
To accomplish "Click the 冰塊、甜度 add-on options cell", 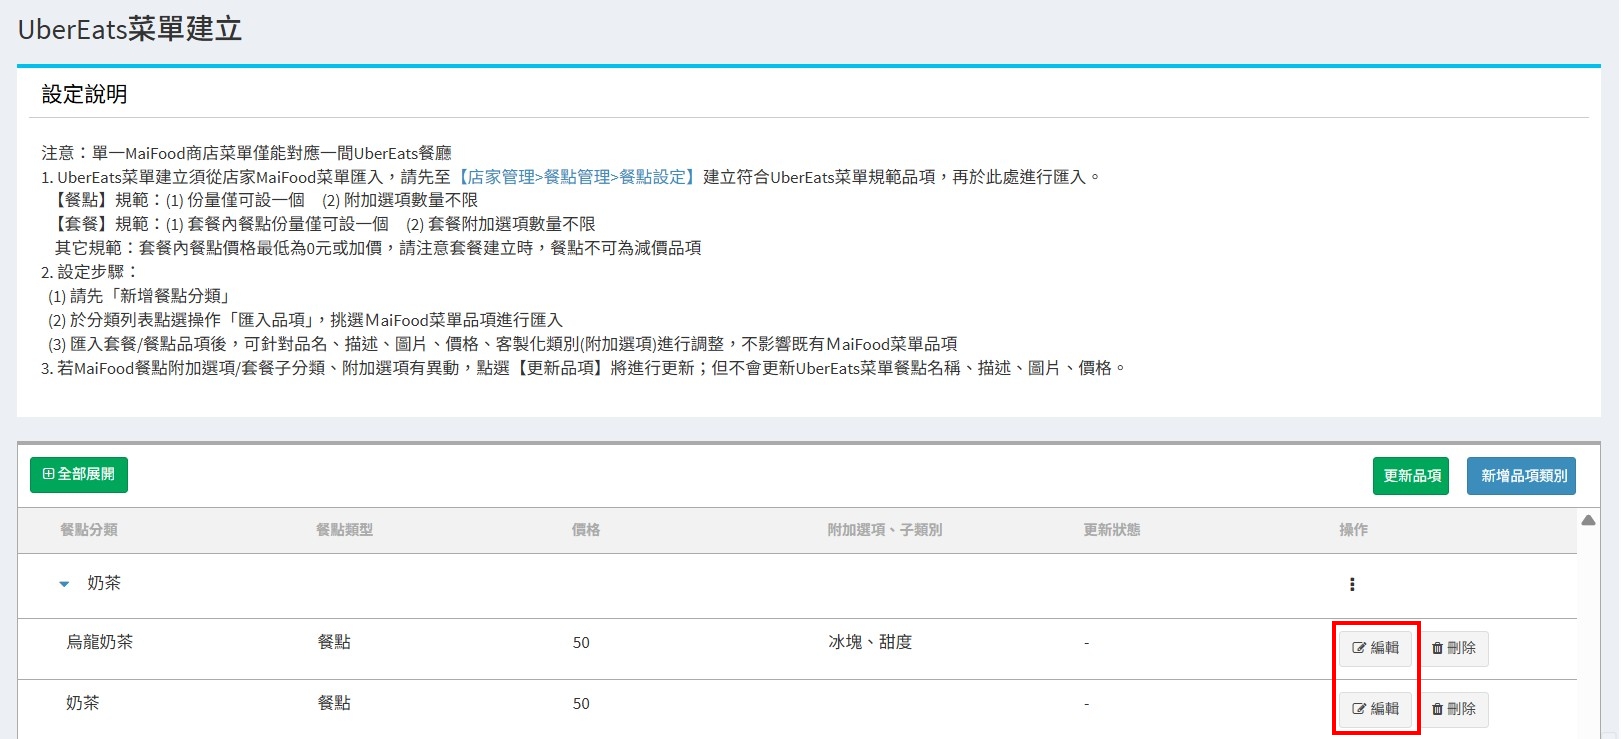I will click(870, 642).
